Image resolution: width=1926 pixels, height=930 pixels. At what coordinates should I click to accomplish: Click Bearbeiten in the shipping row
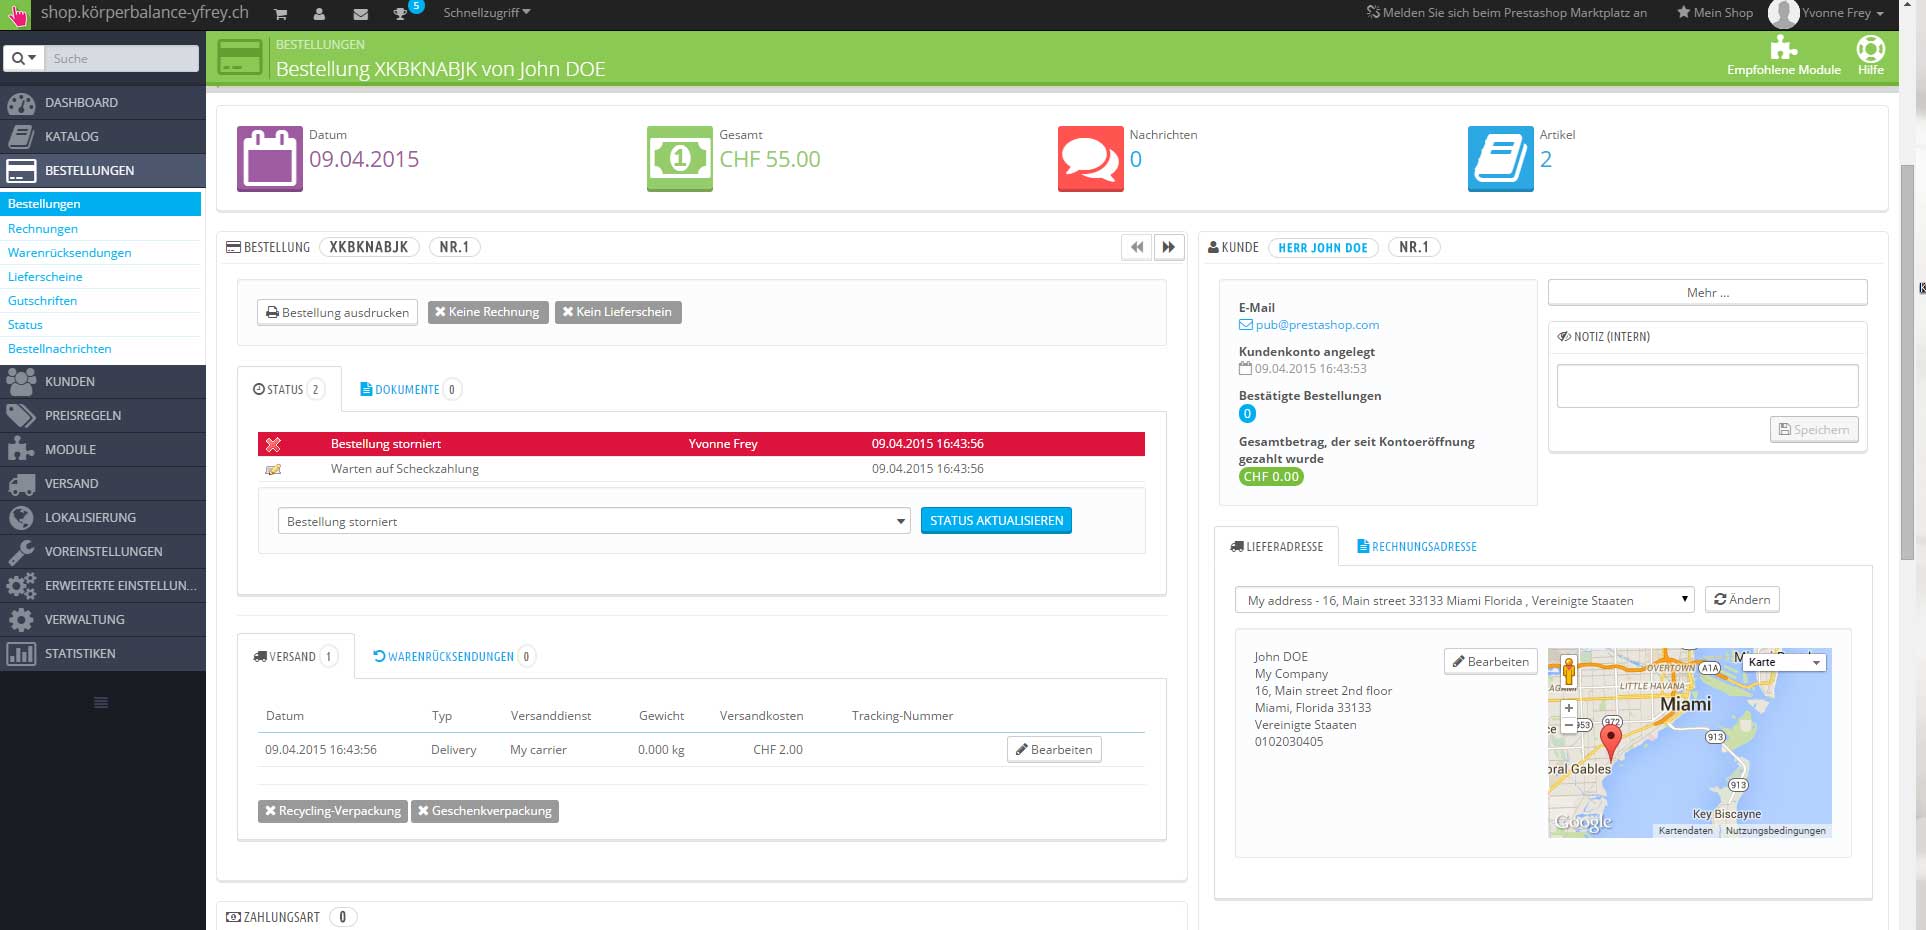pos(1054,750)
